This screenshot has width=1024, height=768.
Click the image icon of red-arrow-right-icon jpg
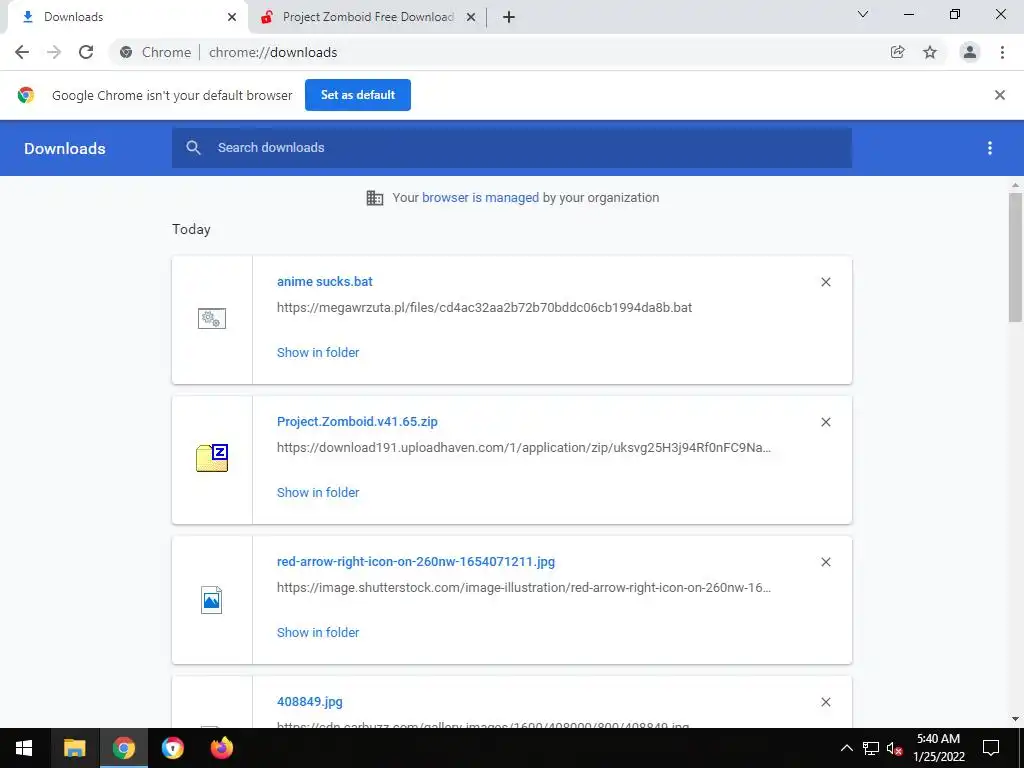[x=212, y=600]
